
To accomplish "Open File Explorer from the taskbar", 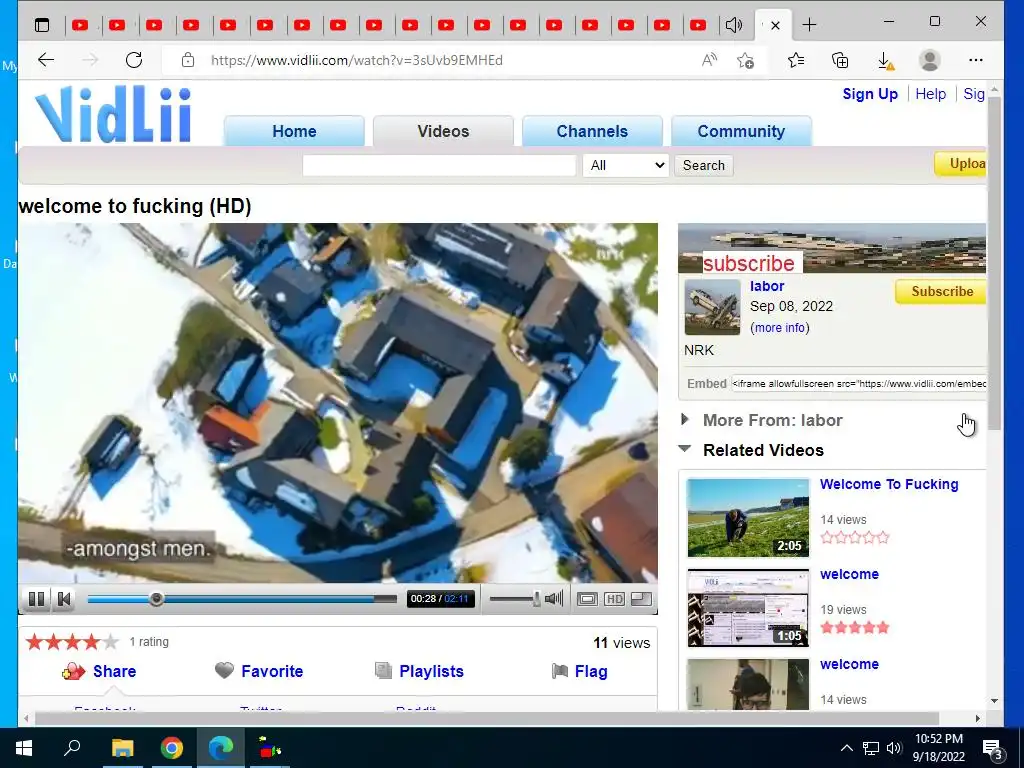I will 122,748.
